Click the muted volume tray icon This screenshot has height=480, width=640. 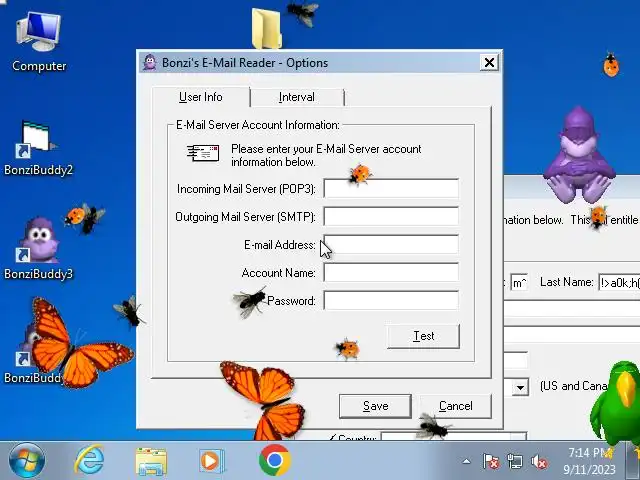[x=539, y=462]
